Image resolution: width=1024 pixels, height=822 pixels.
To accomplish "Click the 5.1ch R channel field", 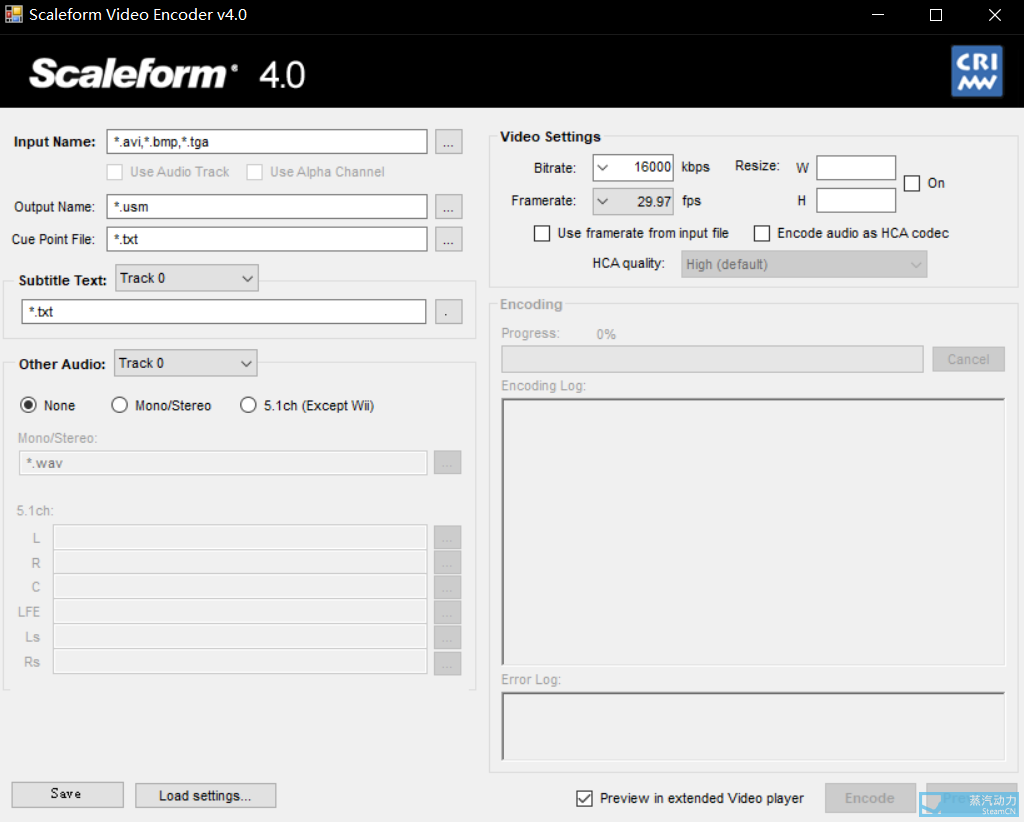I will click(x=240, y=562).
